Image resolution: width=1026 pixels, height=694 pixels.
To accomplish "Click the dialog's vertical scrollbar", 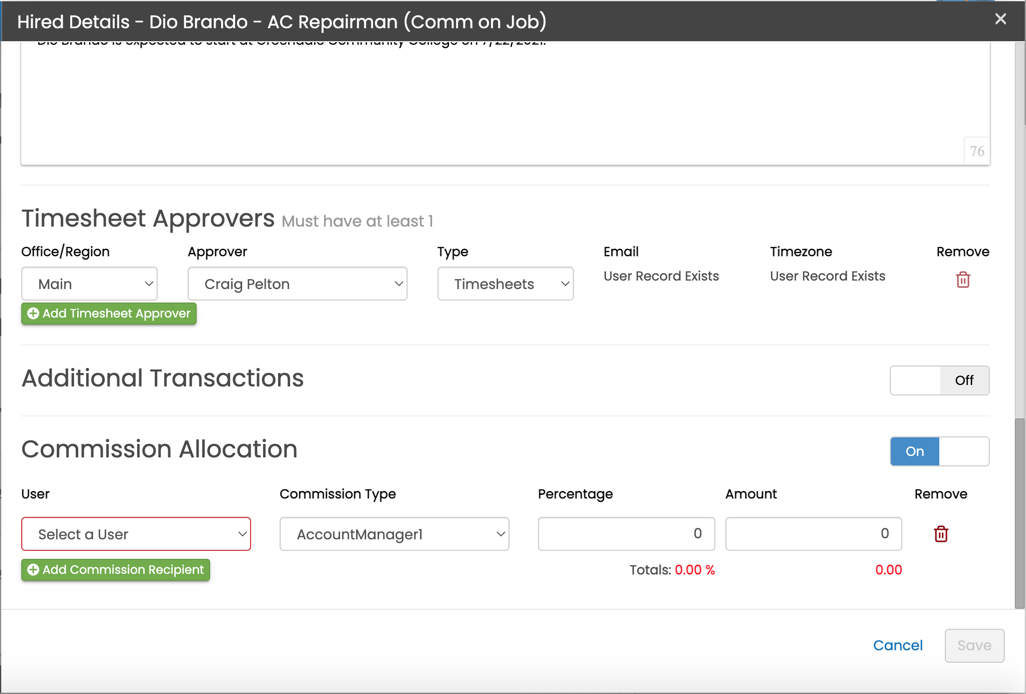I will (x=1019, y=510).
